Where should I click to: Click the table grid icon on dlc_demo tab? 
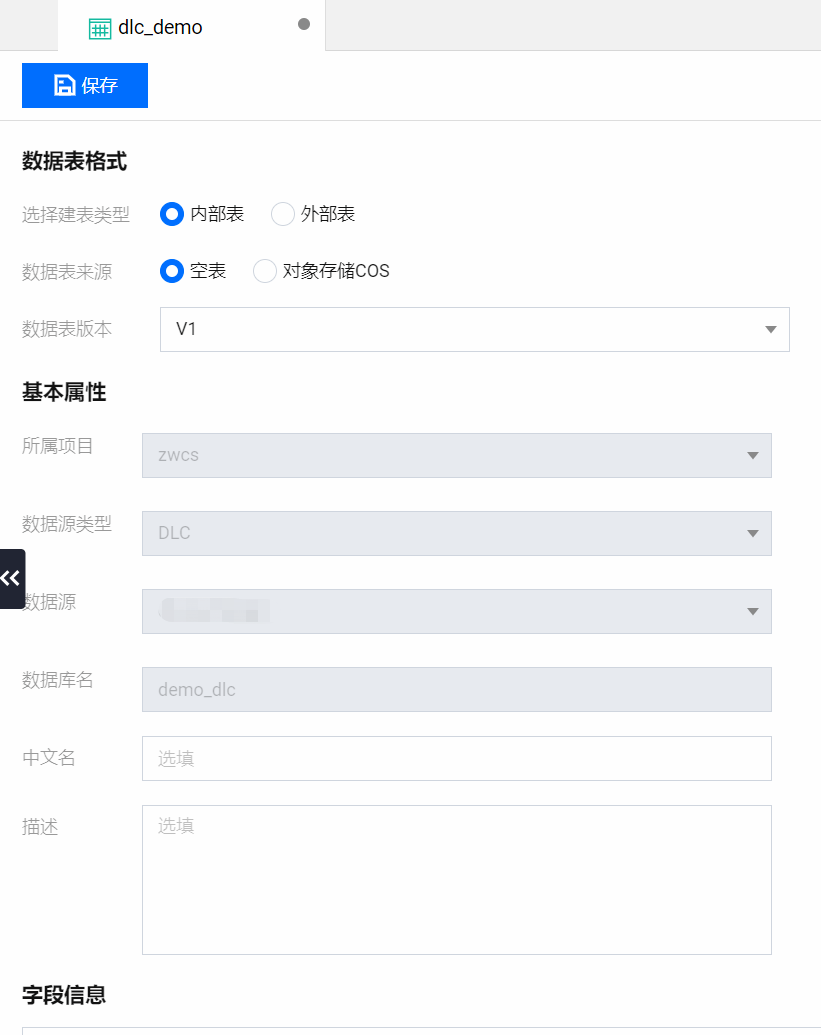tap(100, 28)
